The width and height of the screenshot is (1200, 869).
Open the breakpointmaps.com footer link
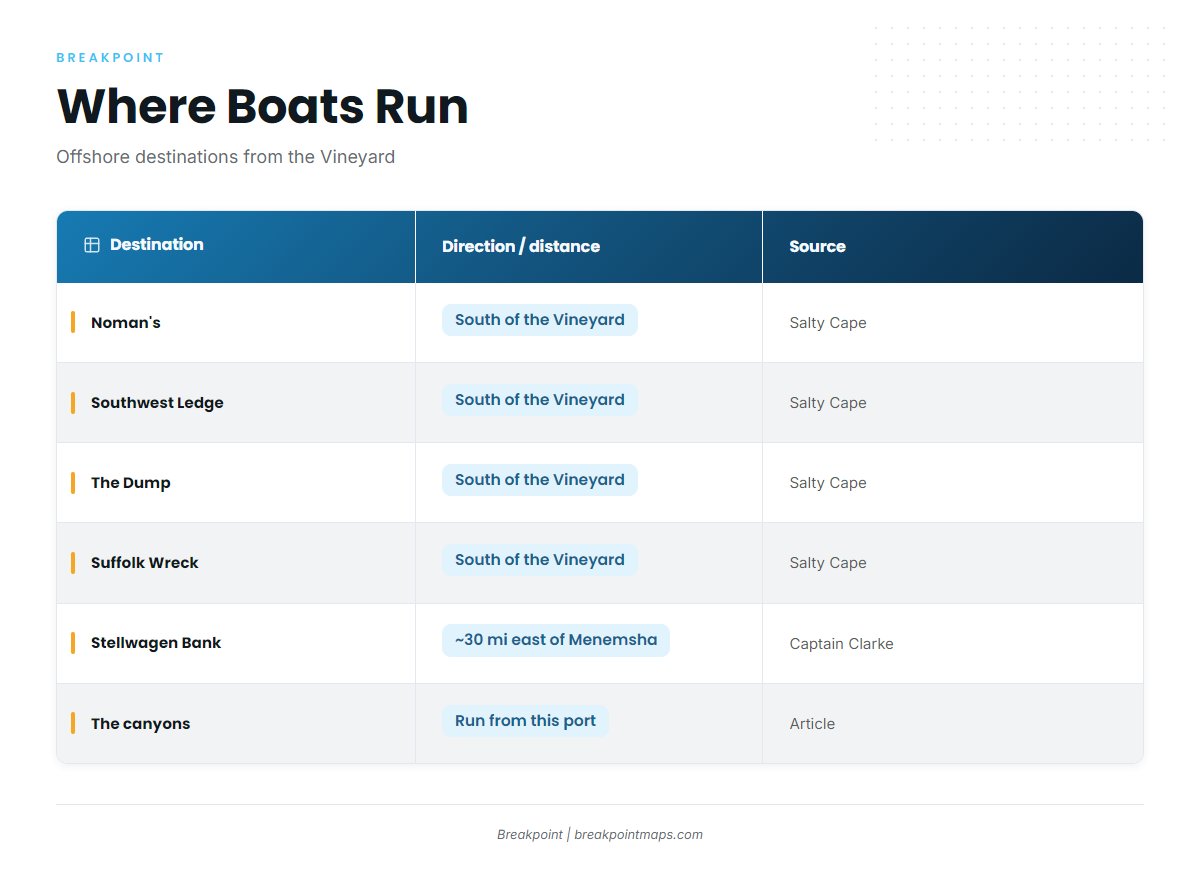tap(638, 835)
